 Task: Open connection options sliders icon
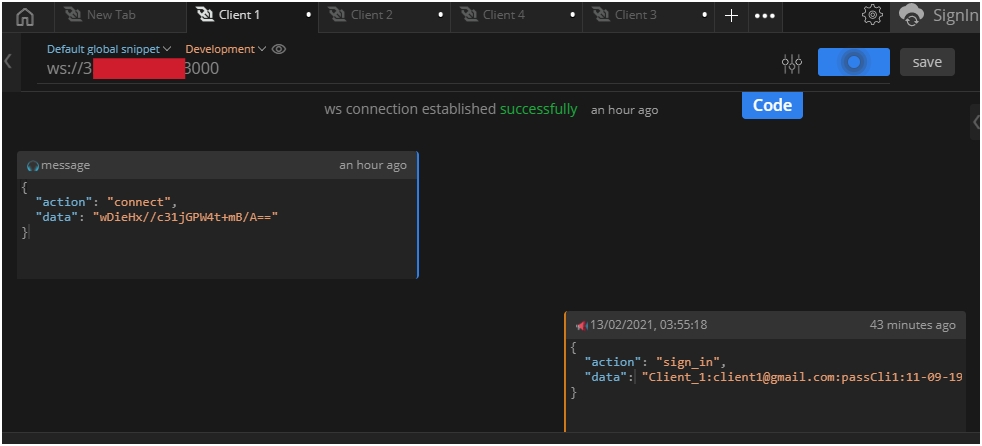click(x=792, y=63)
